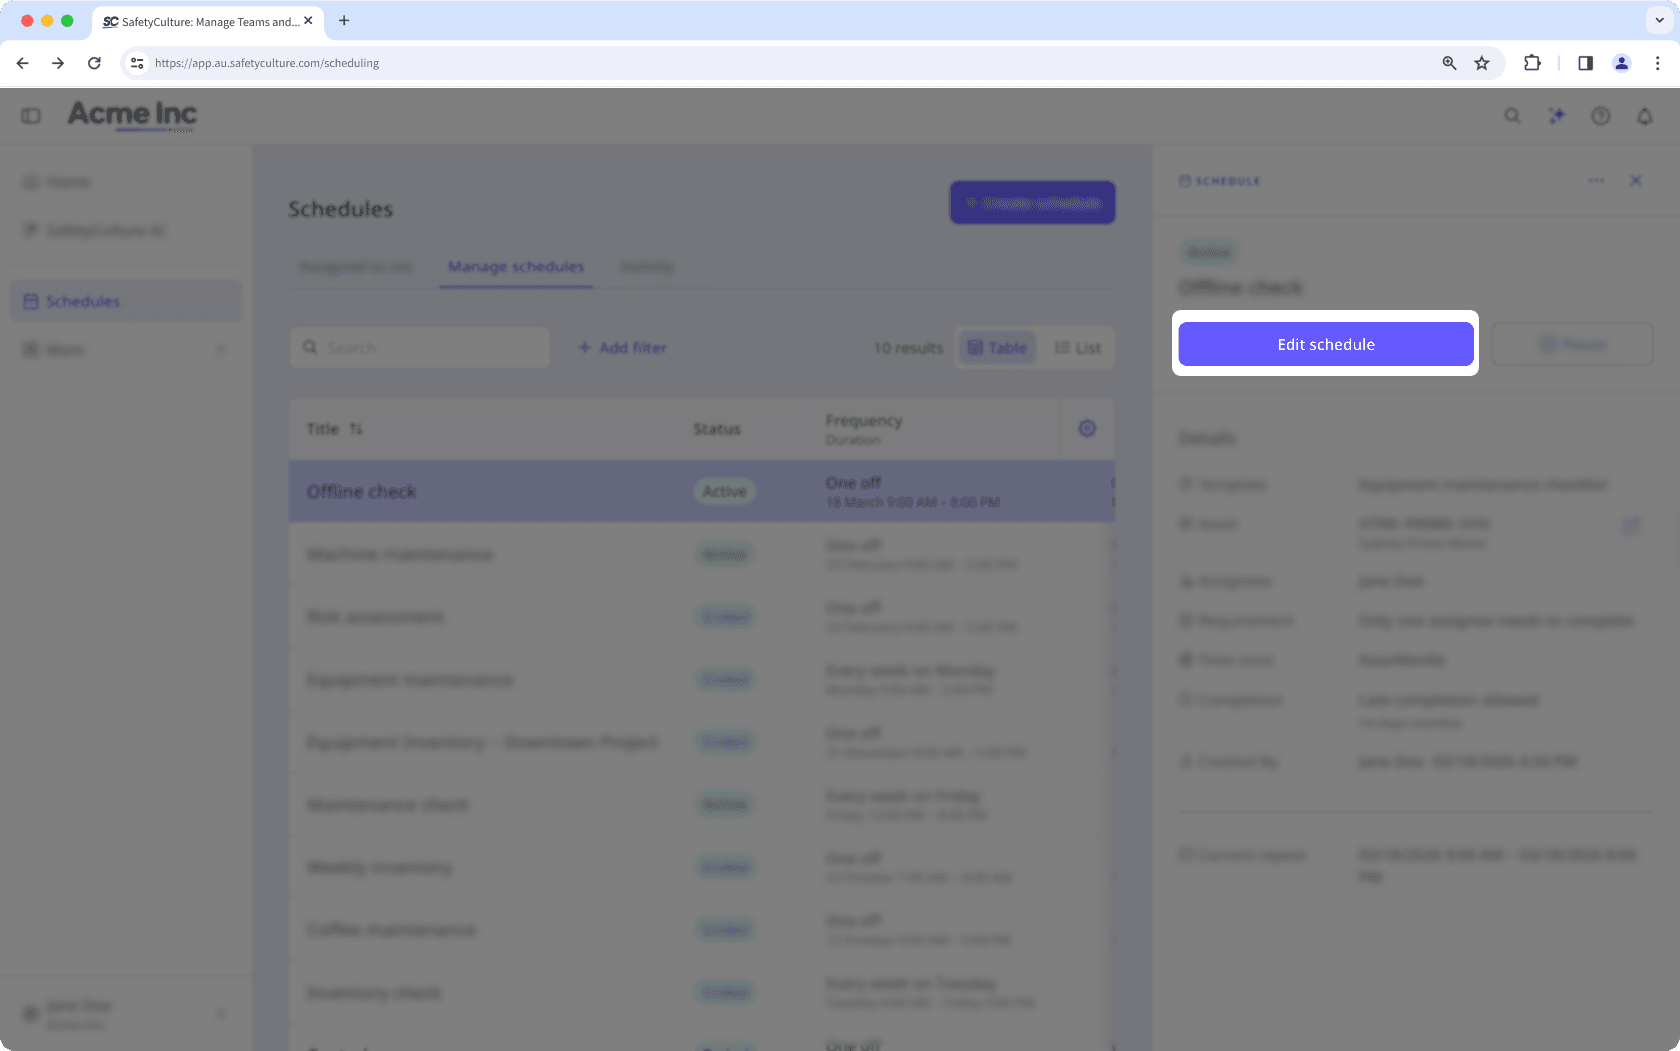
Task: Open search from the top navigation bar
Action: [1512, 116]
